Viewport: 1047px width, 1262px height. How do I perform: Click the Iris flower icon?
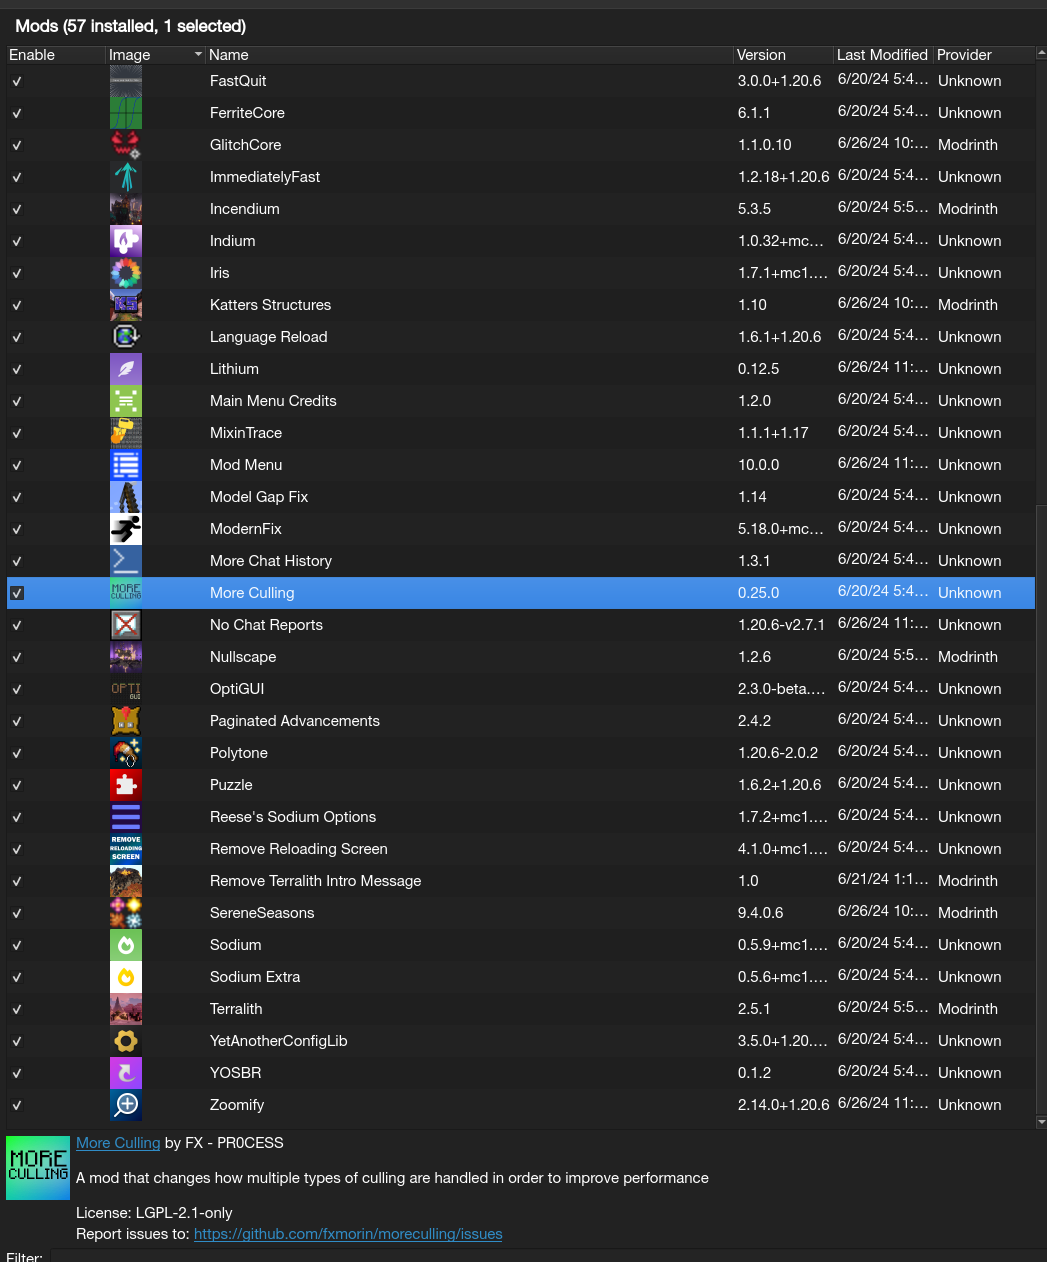tap(126, 273)
